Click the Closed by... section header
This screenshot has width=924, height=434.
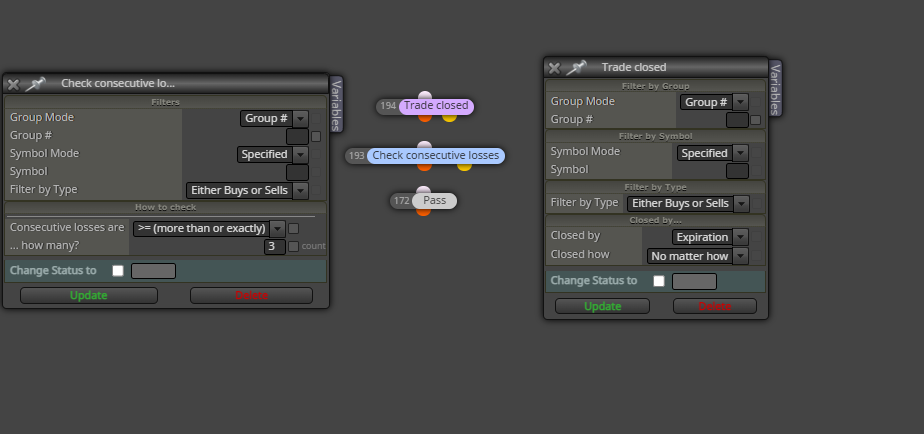pos(655,221)
